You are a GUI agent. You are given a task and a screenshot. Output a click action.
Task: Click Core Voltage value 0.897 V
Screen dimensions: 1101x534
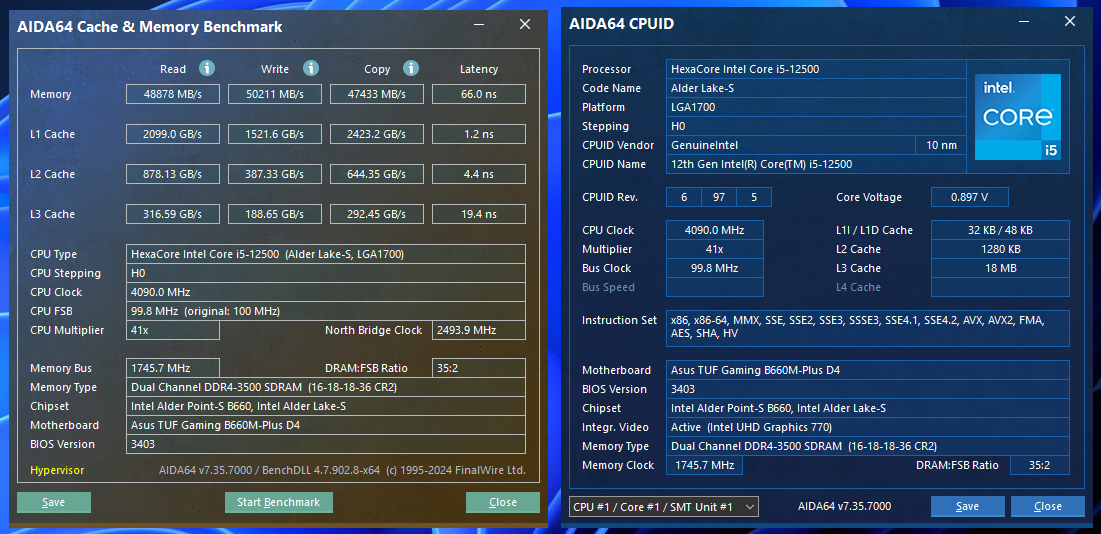coord(970,197)
